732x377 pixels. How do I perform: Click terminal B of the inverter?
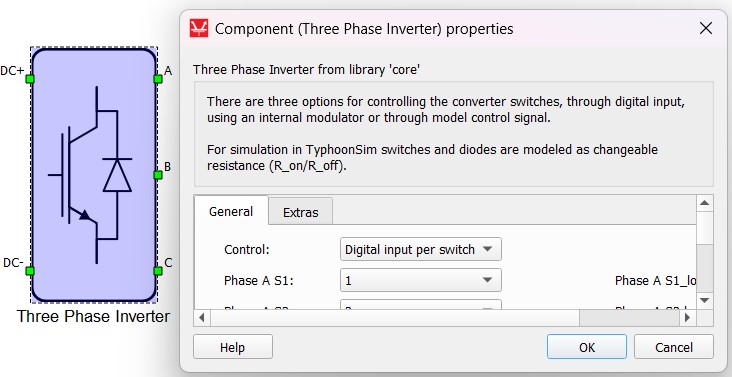pos(158,175)
